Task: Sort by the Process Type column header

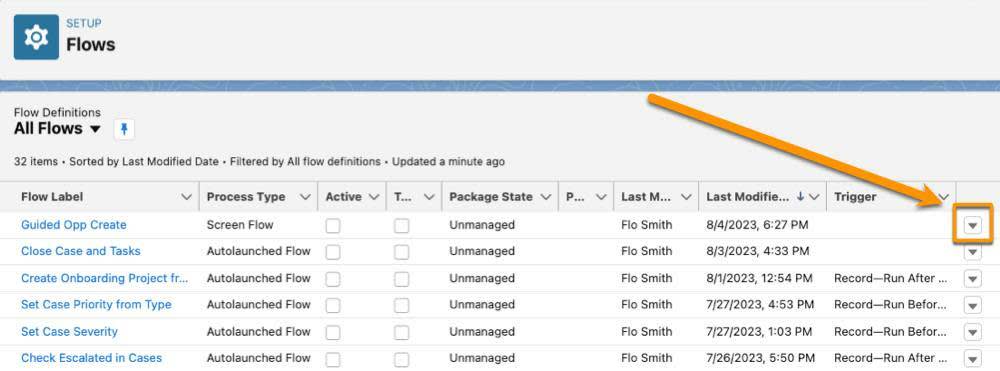Action: 246,197
